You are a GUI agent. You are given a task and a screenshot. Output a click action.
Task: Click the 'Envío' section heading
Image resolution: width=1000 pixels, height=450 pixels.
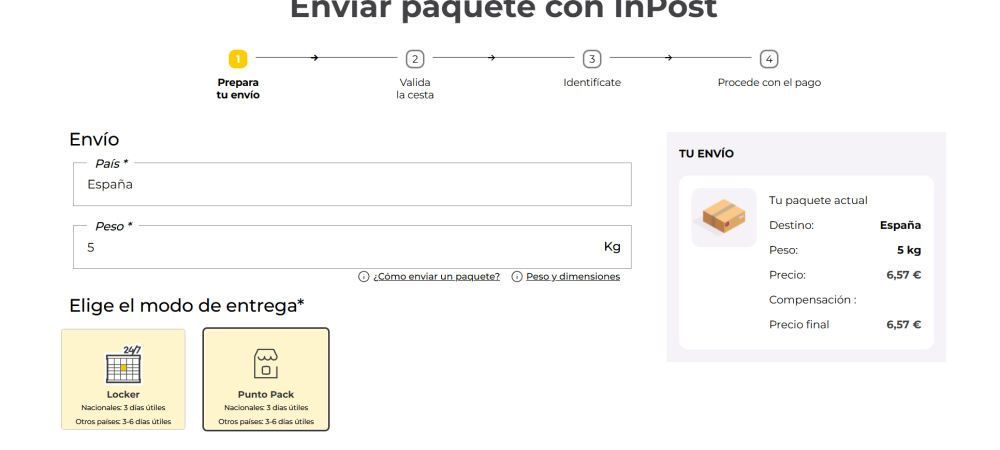(x=94, y=140)
